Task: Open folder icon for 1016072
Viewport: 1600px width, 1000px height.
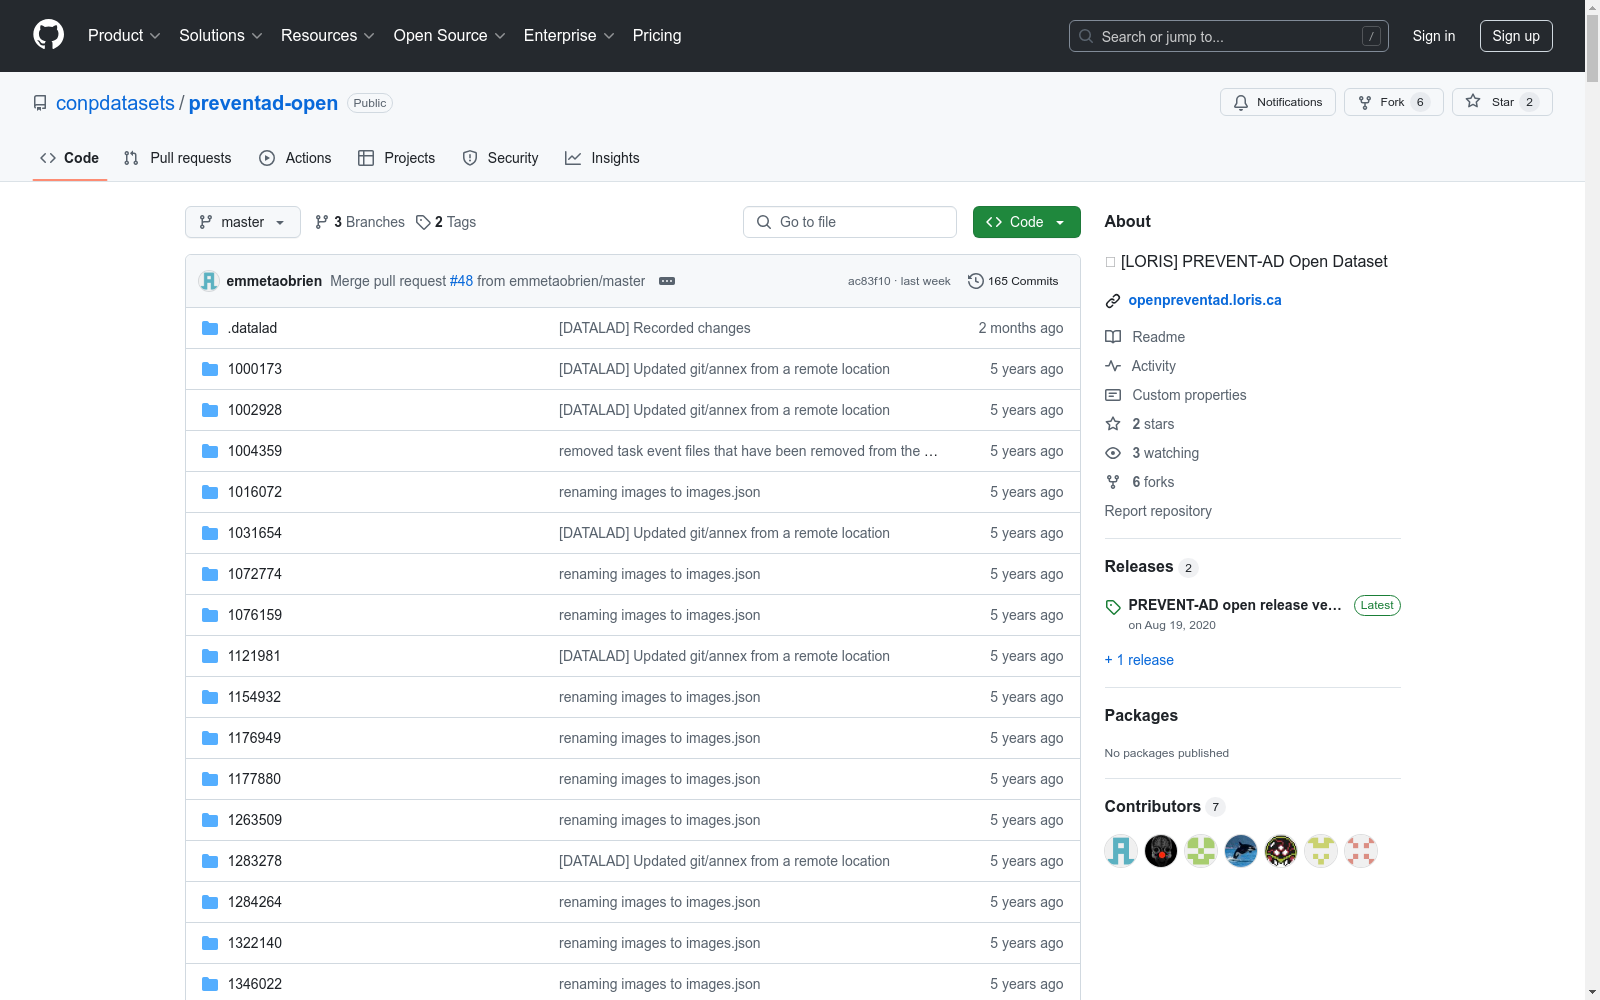Action: [210, 492]
